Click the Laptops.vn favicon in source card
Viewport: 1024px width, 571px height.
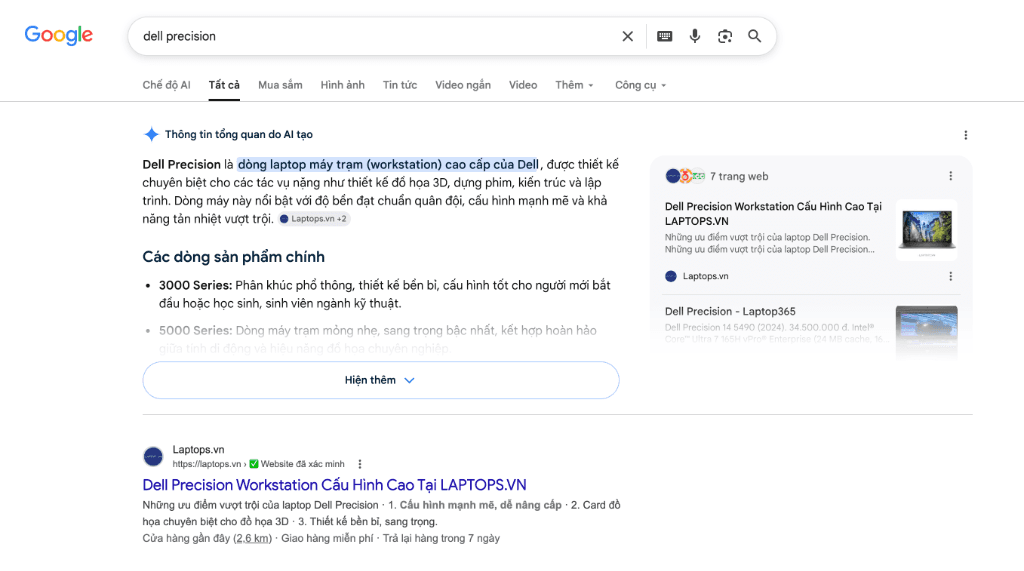[x=671, y=276]
